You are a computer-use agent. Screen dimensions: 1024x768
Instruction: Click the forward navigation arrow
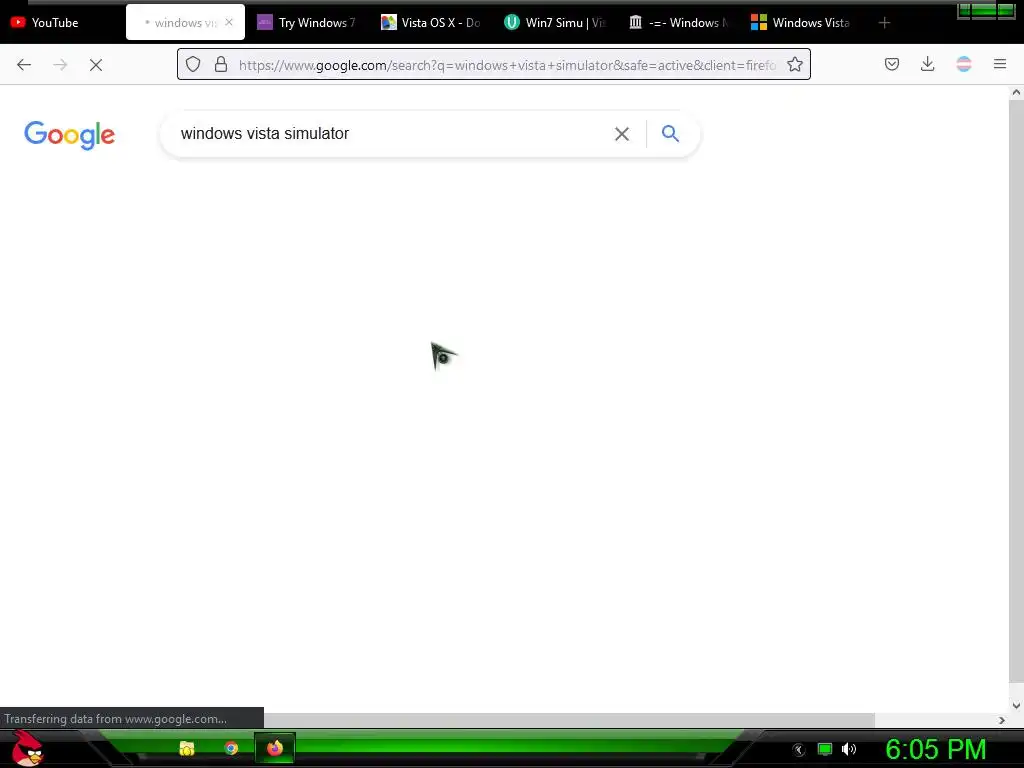point(60,65)
